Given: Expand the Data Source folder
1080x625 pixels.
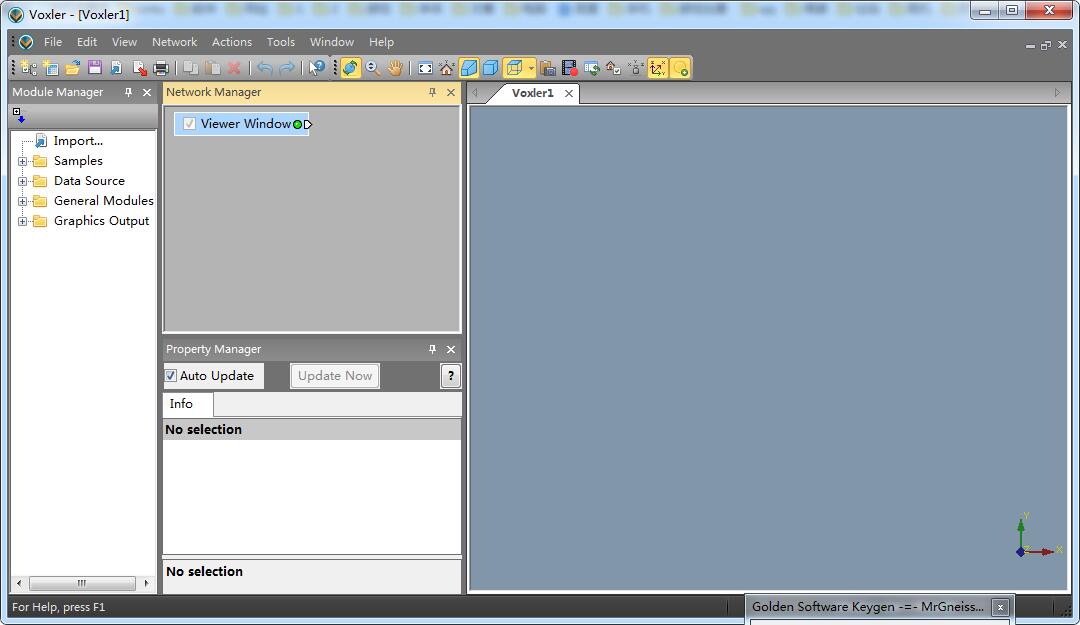Looking at the screenshot, I should (x=23, y=181).
